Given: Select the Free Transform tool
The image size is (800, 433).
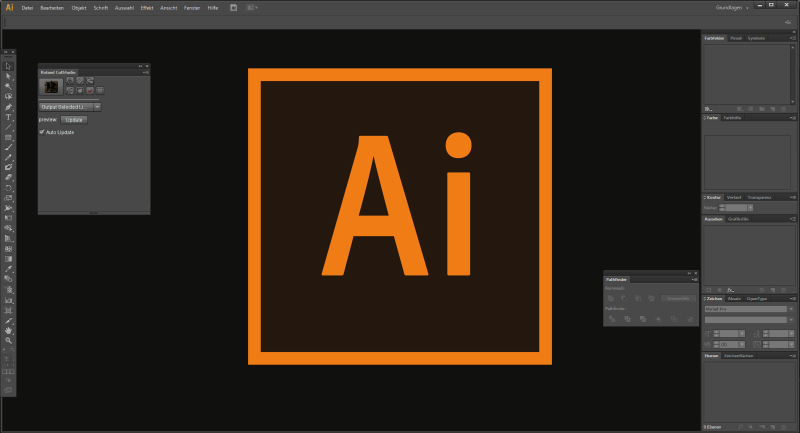Looking at the screenshot, I should (8, 218).
